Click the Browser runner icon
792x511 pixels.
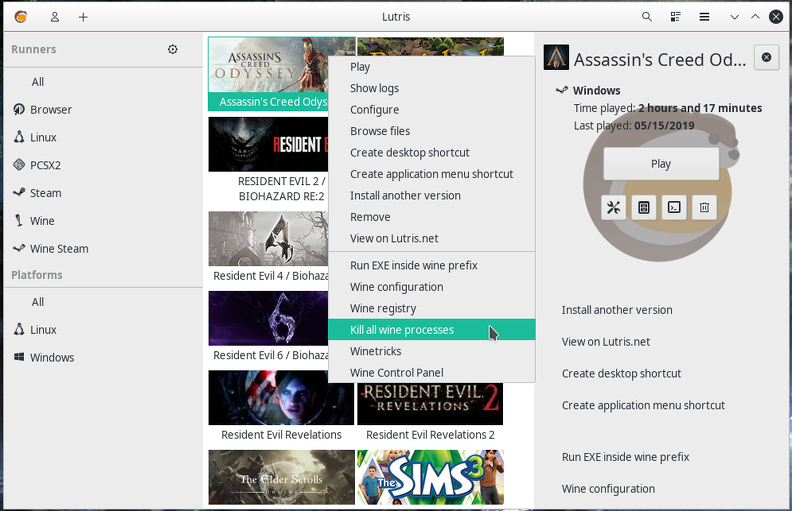click(19, 109)
